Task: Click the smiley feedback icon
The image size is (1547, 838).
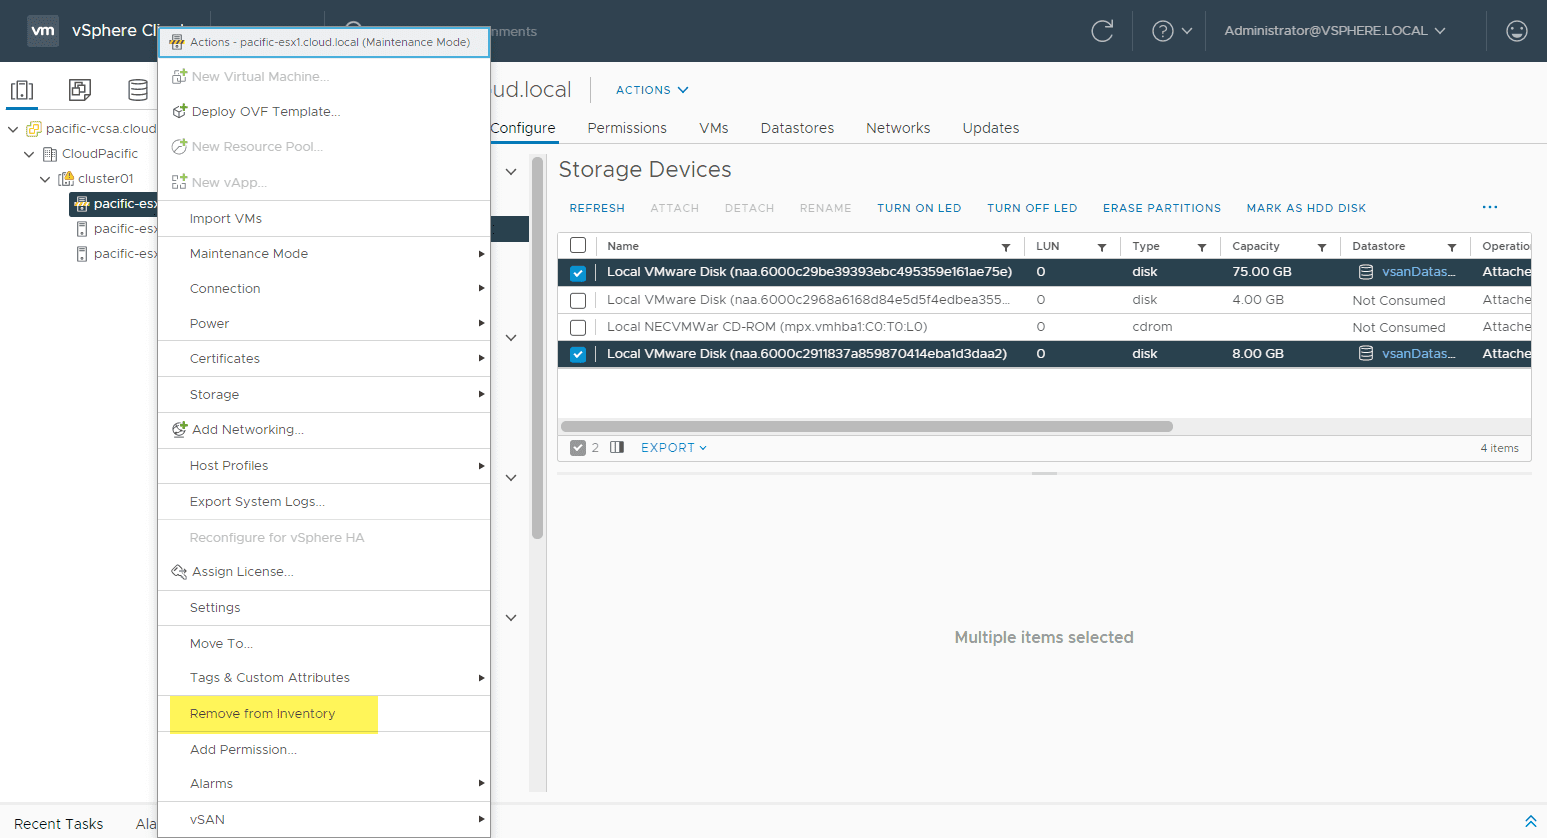Action: pos(1516,31)
